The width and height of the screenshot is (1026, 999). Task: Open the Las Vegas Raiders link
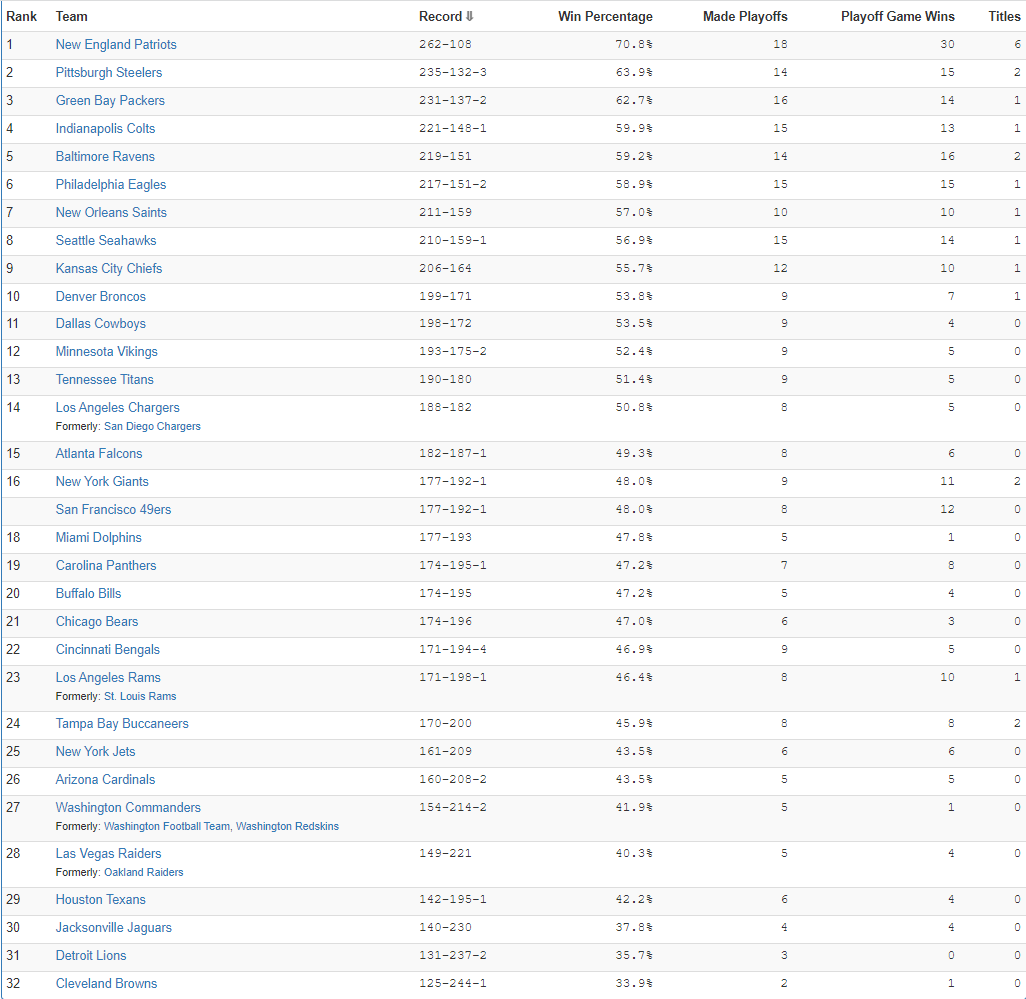click(109, 854)
